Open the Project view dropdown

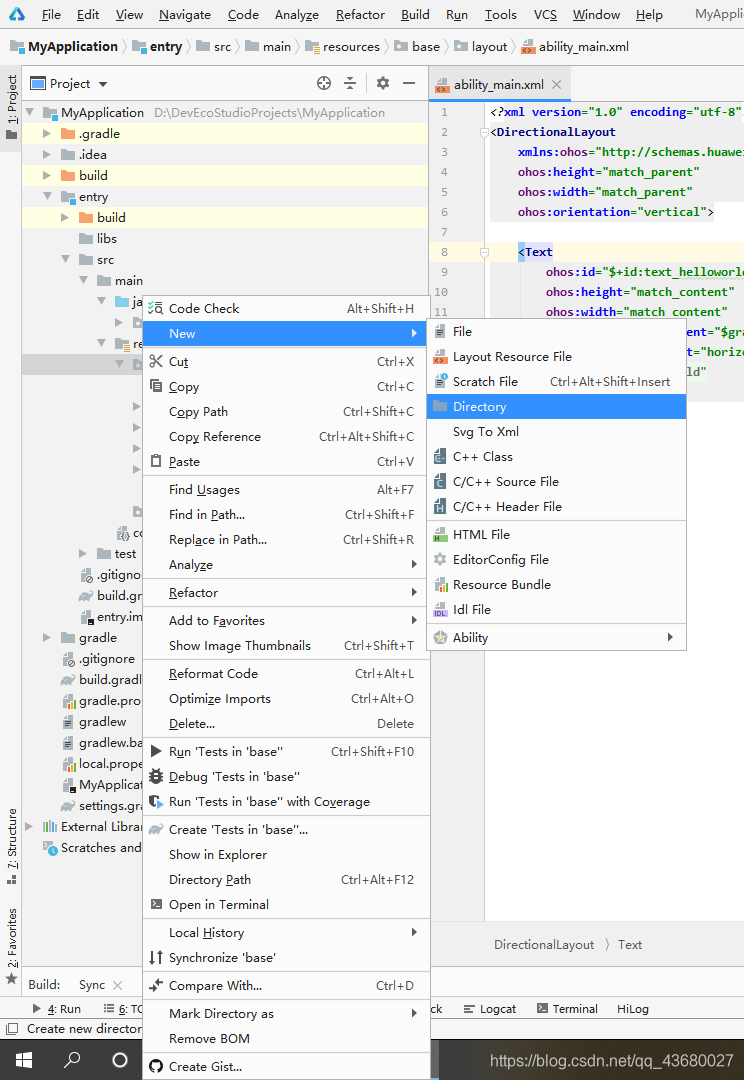[x=69, y=84]
